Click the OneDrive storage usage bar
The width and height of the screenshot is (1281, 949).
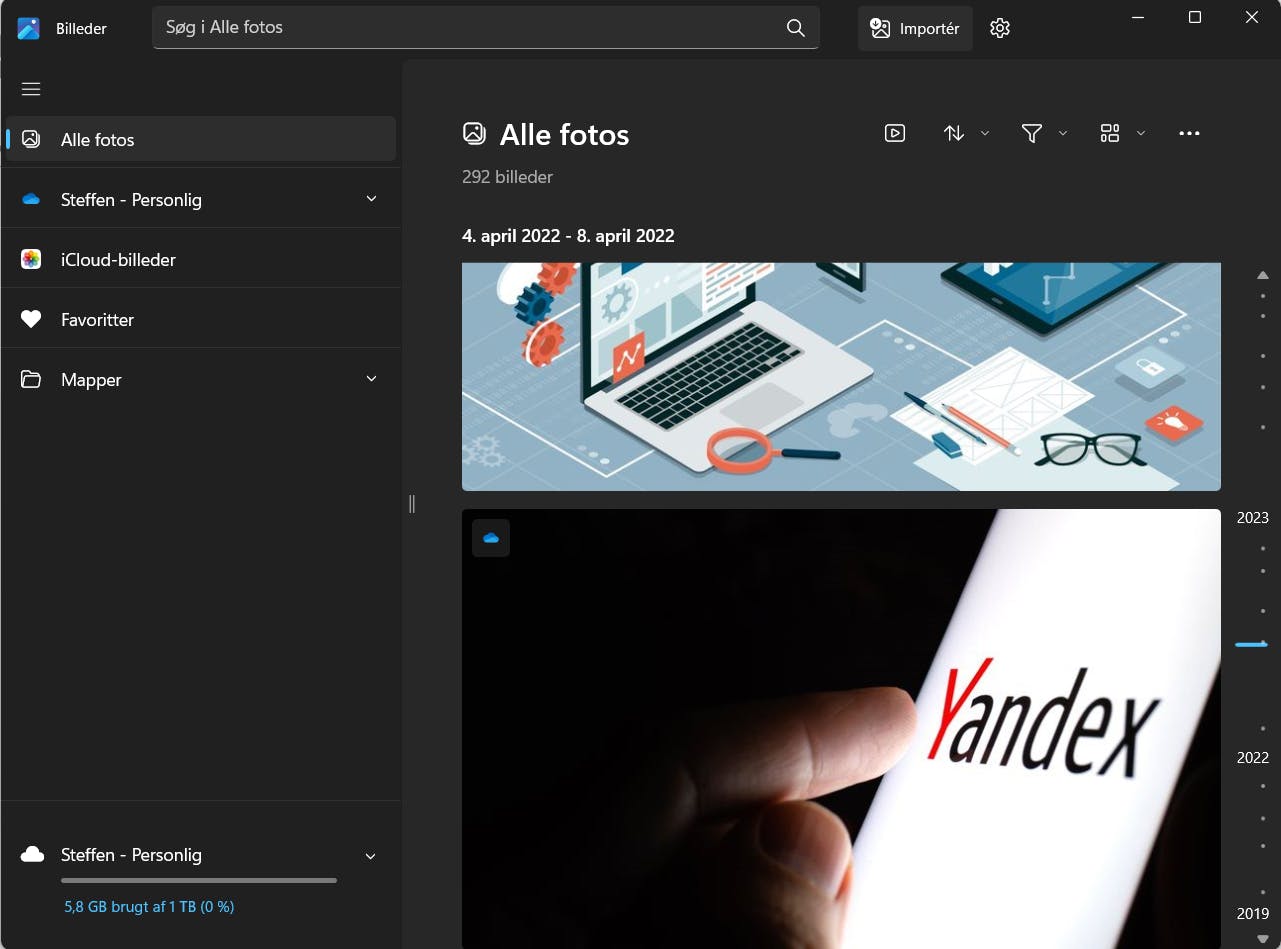coord(199,880)
